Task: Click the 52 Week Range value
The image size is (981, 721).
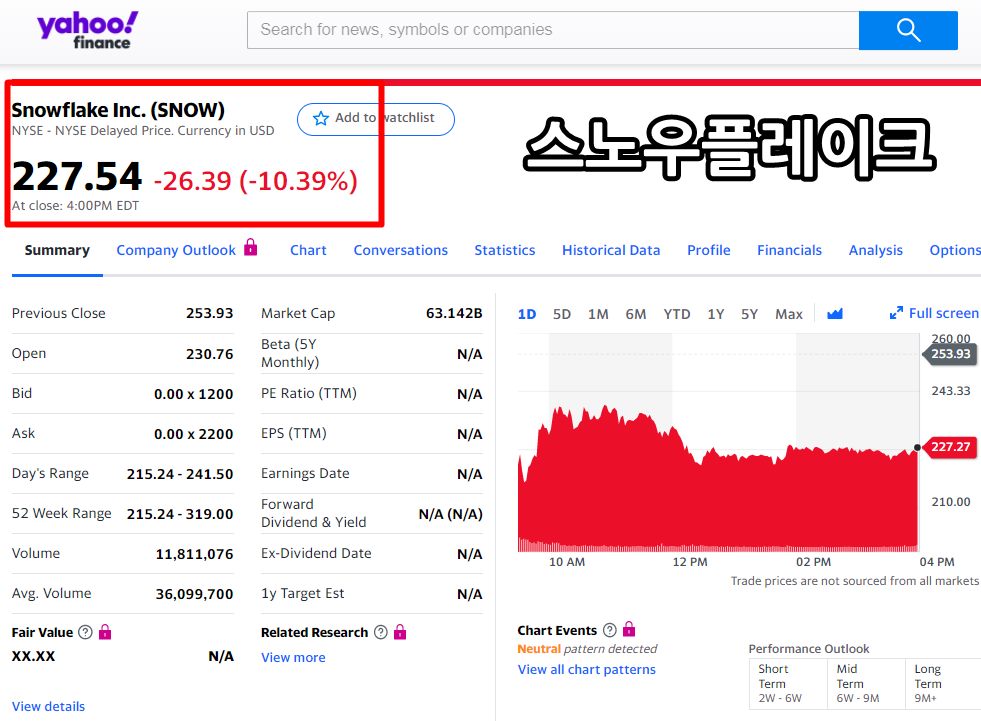Action: click(180, 514)
